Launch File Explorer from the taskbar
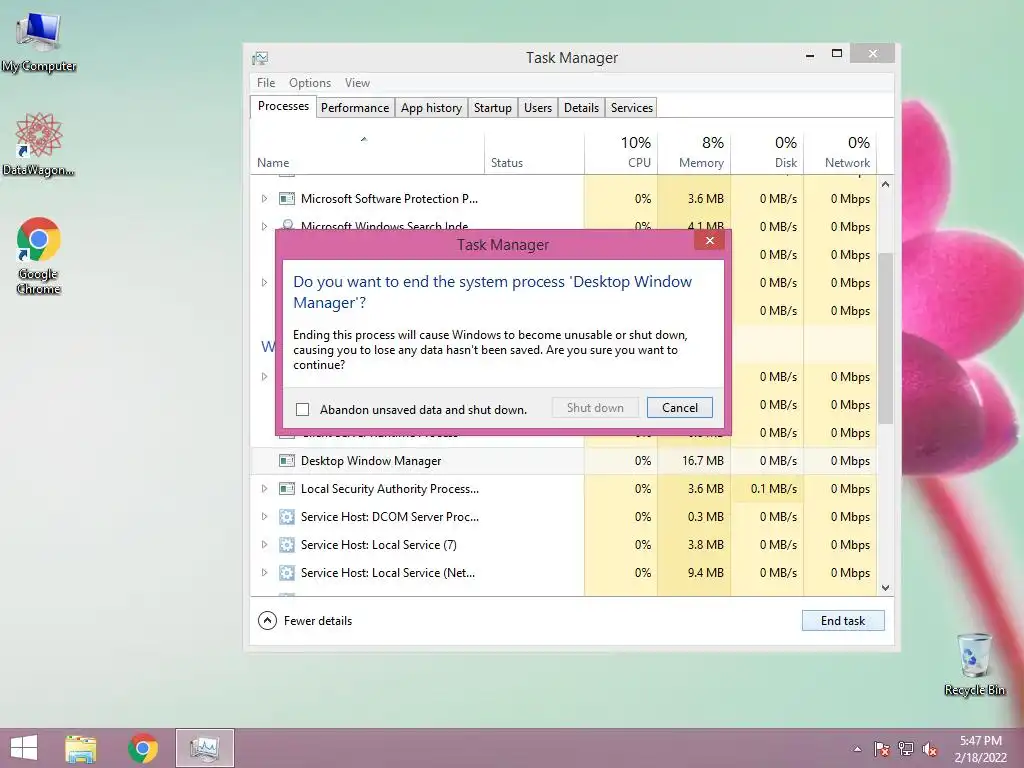Viewport: 1024px width, 768px height. [81, 748]
